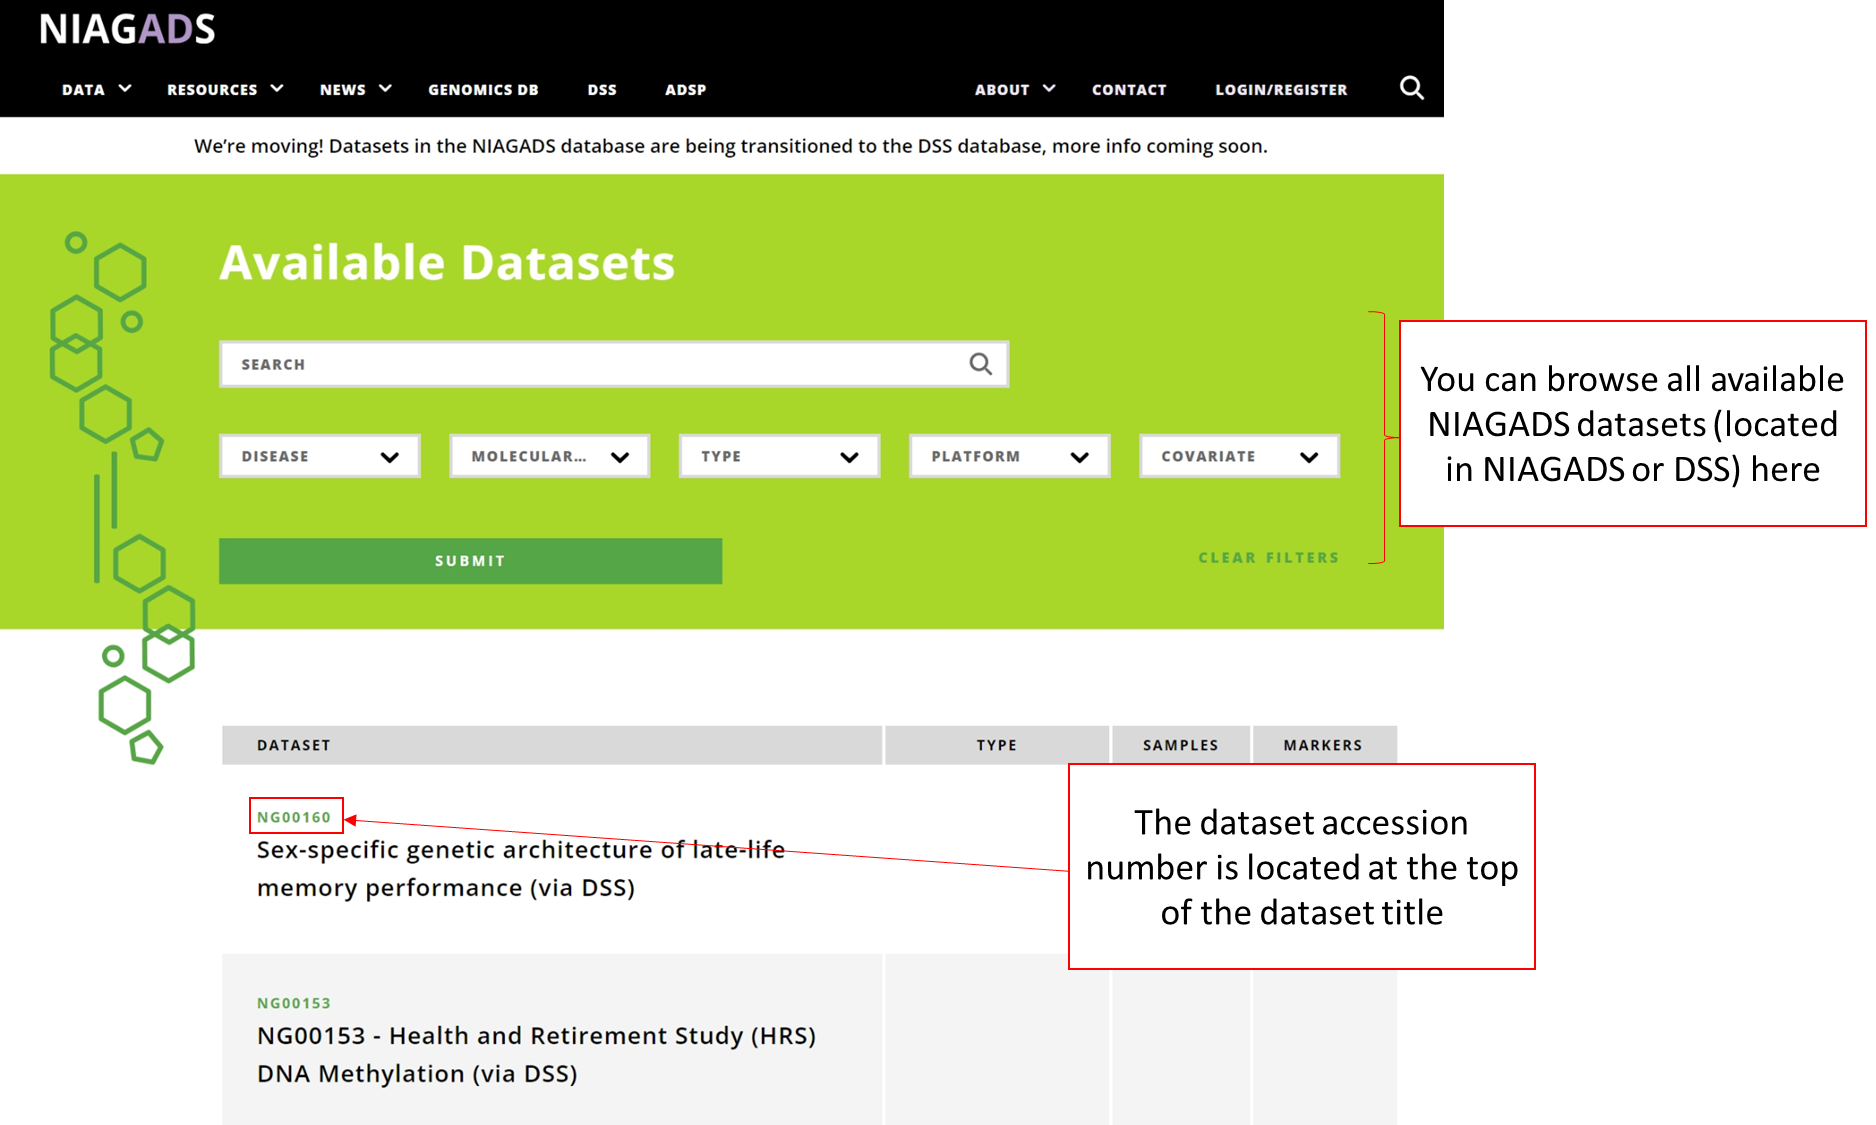Open the LOGIN/REGISTER page
Image resolution: width=1876 pixels, height=1125 pixels.
tap(1281, 89)
